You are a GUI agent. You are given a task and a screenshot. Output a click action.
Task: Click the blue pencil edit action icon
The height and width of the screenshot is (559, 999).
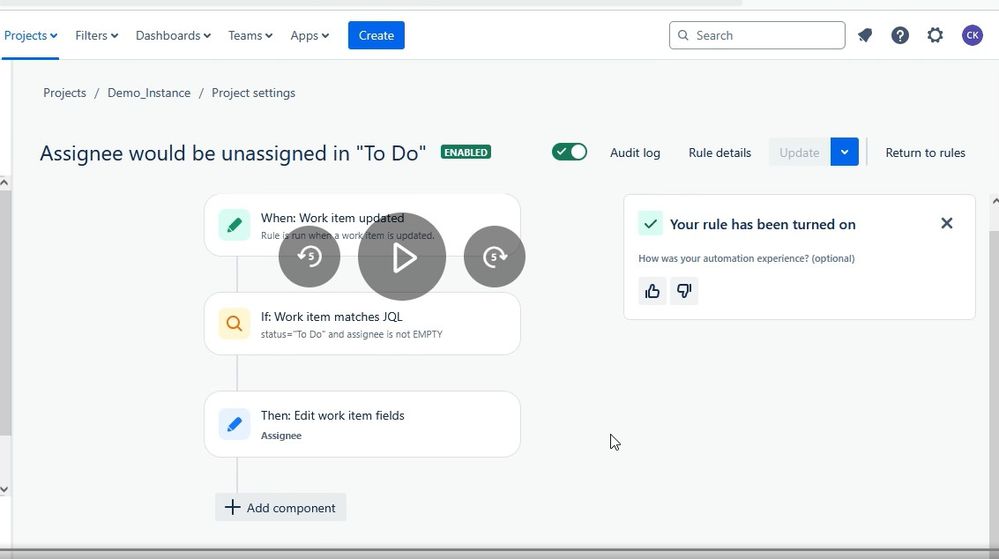pyautogui.click(x=234, y=424)
